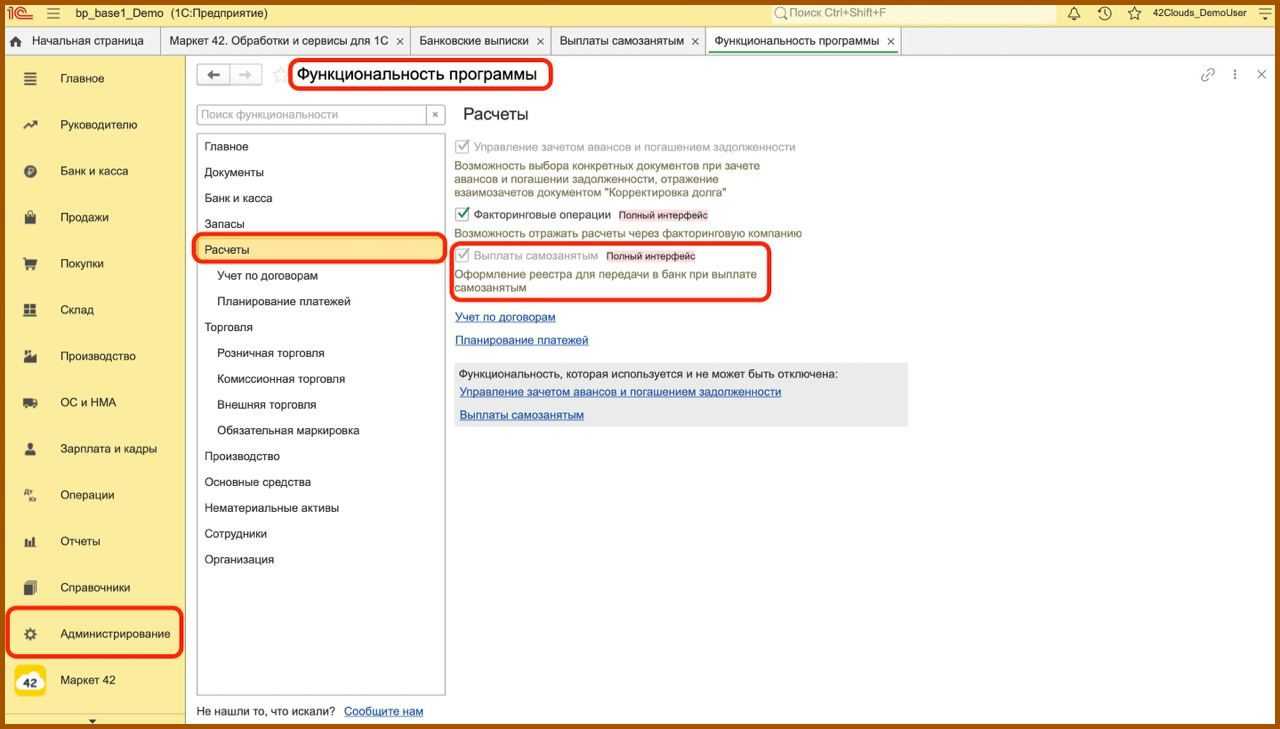1280x729 pixels.
Task: Toggle the Факторинговые операции checkbox
Action: point(462,214)
